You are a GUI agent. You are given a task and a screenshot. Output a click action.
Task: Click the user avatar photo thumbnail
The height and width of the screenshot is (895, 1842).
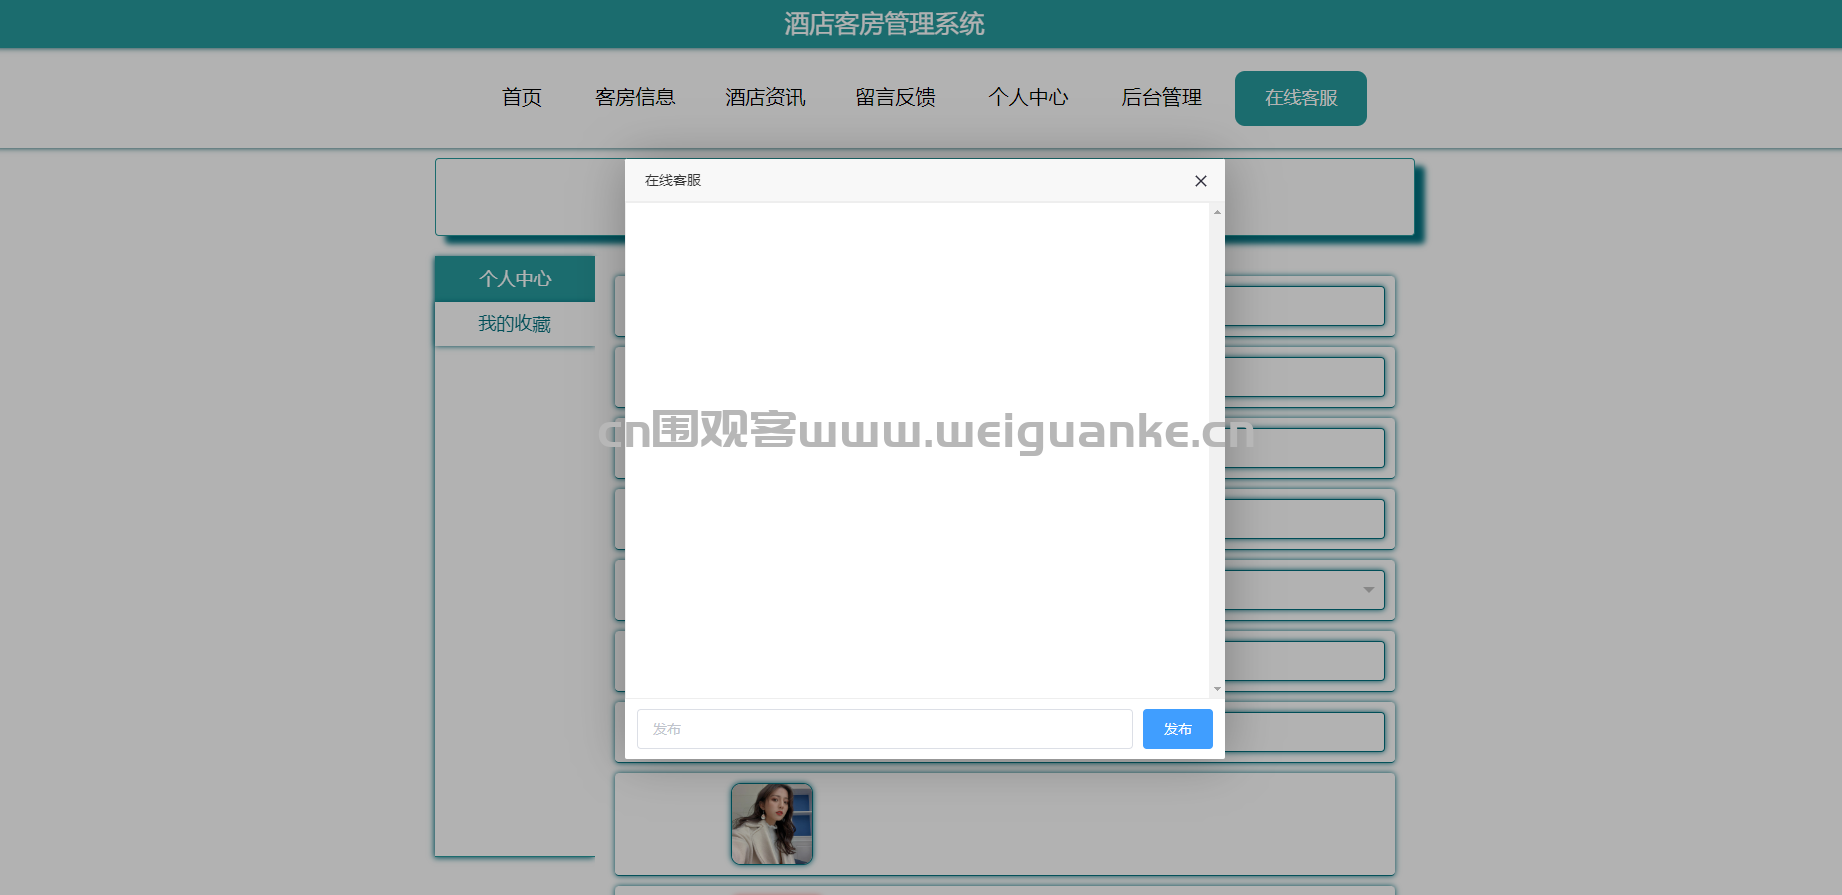point(772,824)
